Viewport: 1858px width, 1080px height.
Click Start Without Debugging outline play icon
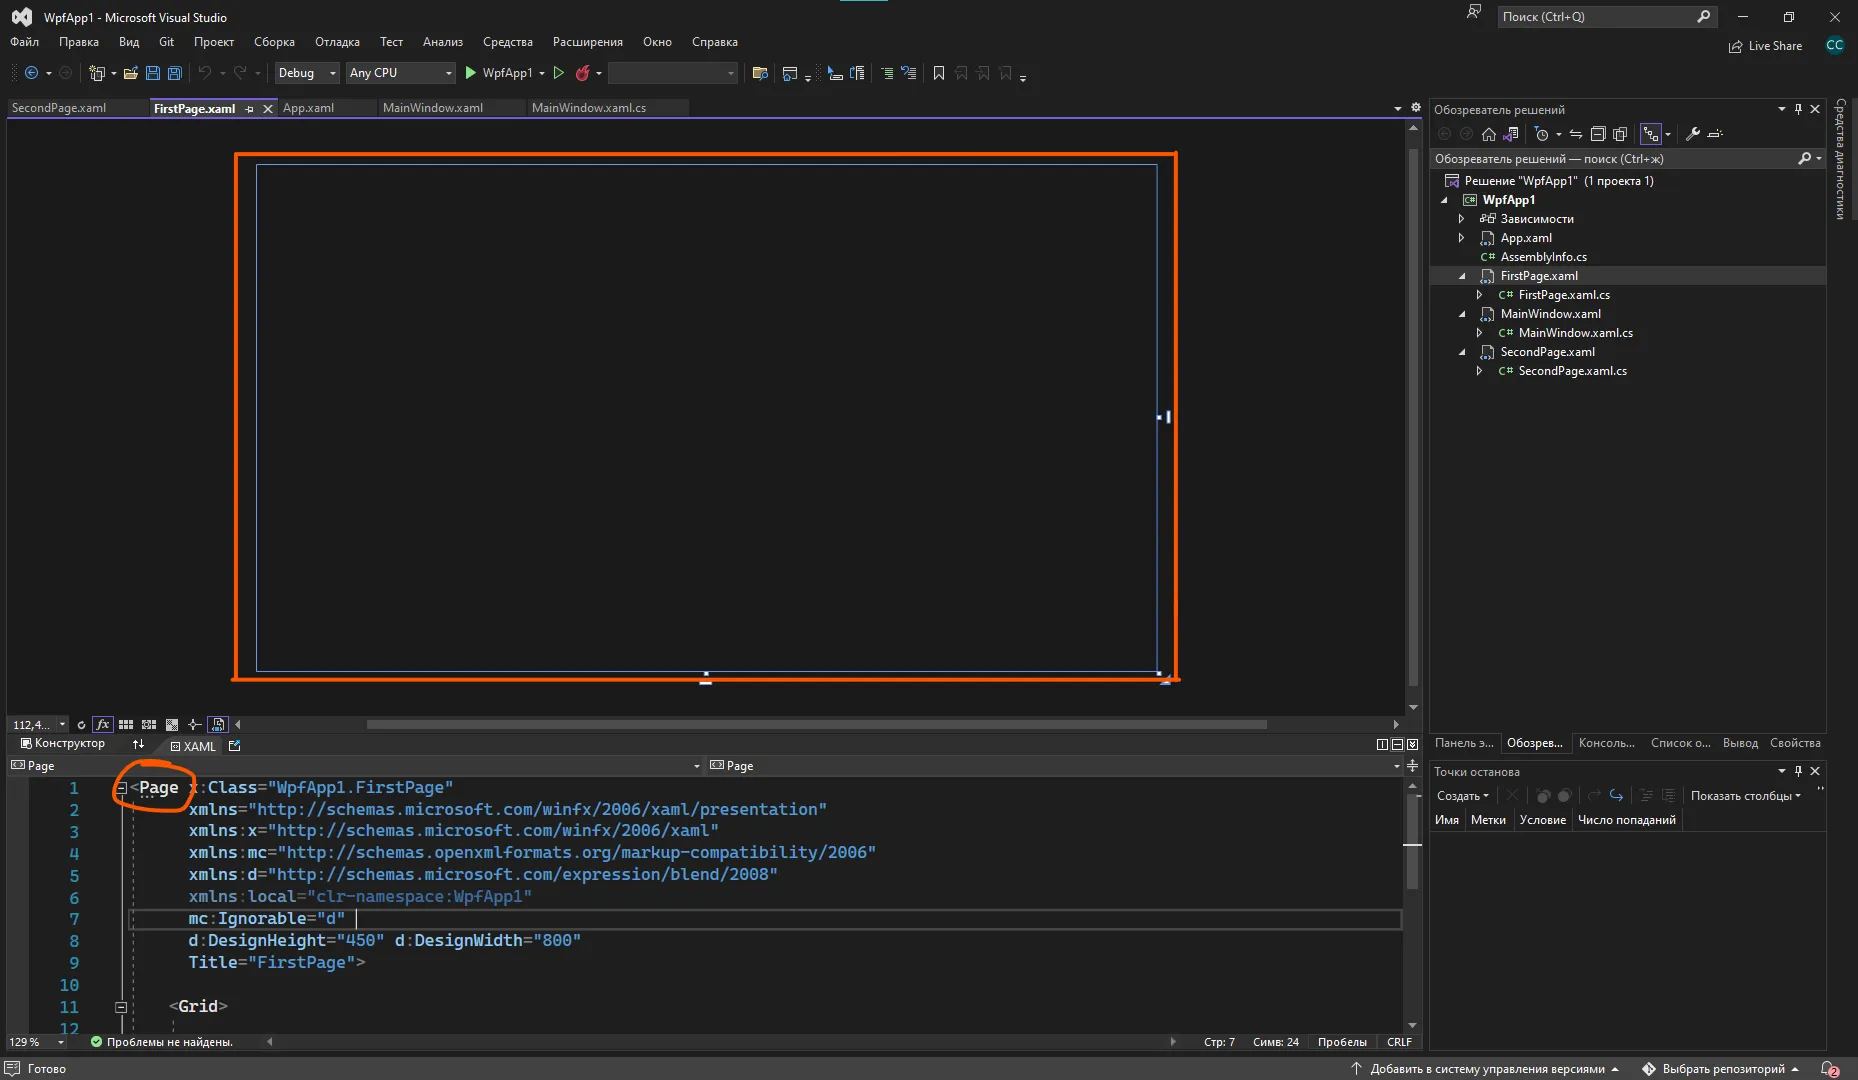point(559,73)
